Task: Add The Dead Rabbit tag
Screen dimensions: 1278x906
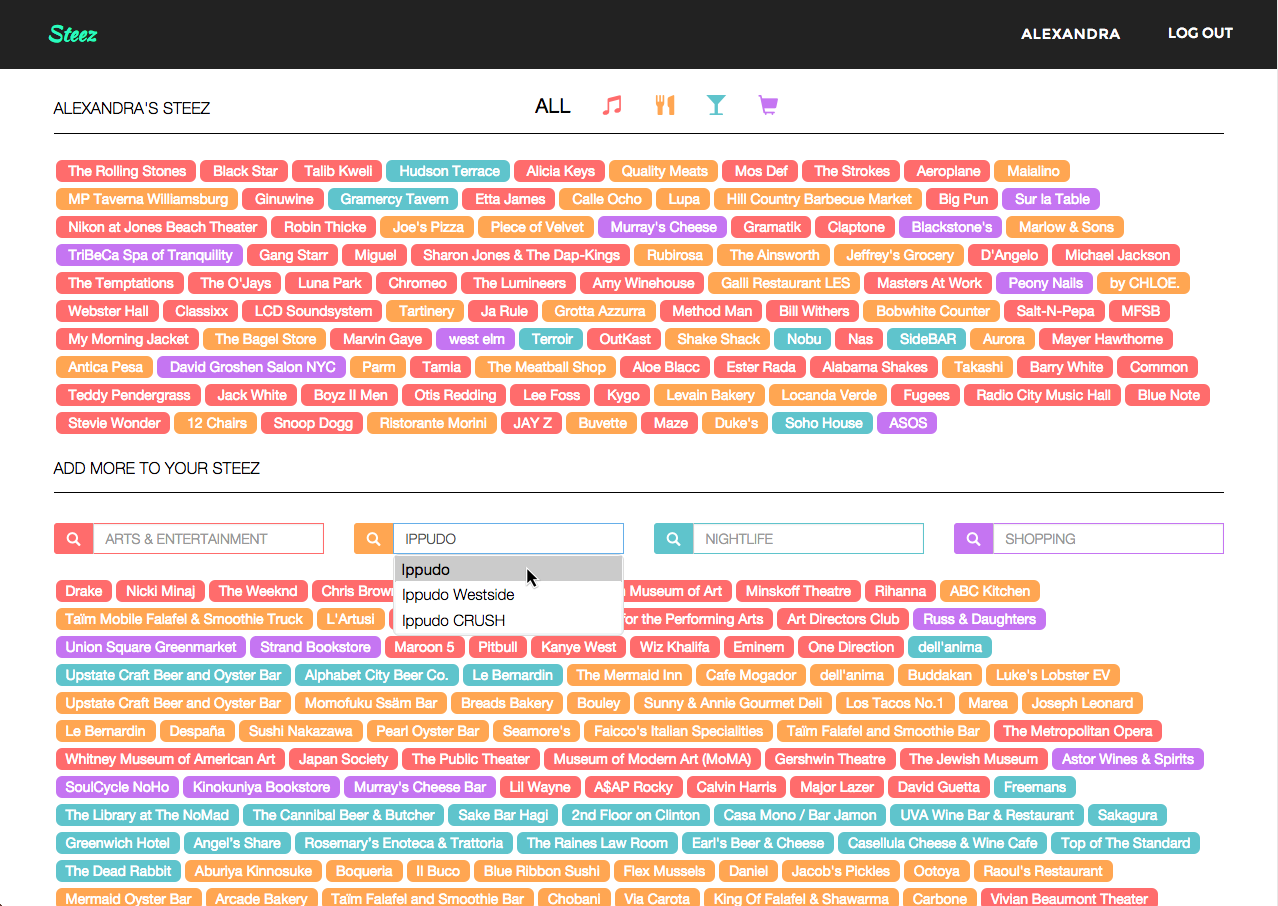Action: coord(119,871)
